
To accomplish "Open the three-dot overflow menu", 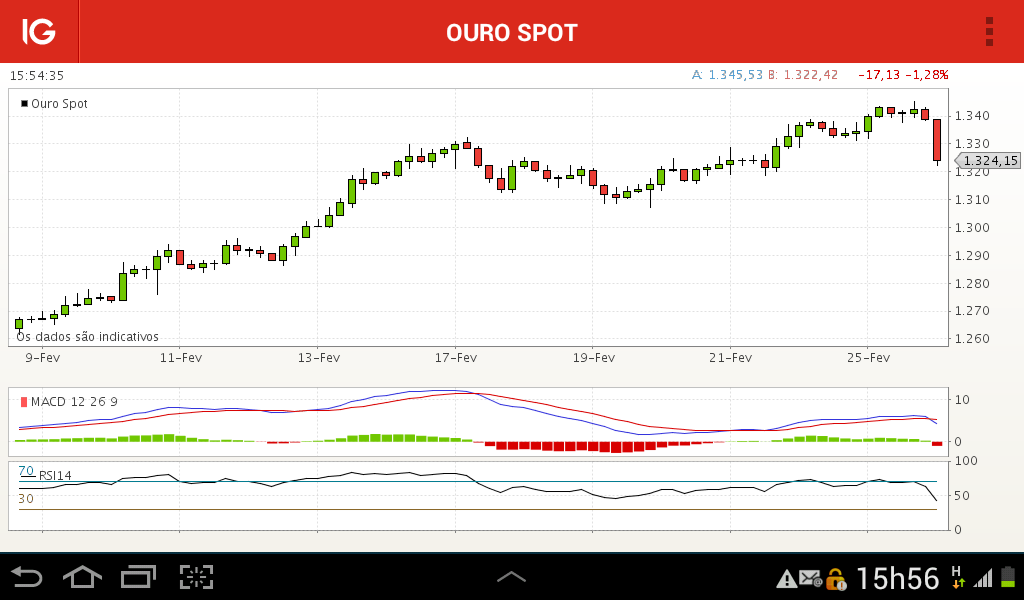I will tap(989, 31).
